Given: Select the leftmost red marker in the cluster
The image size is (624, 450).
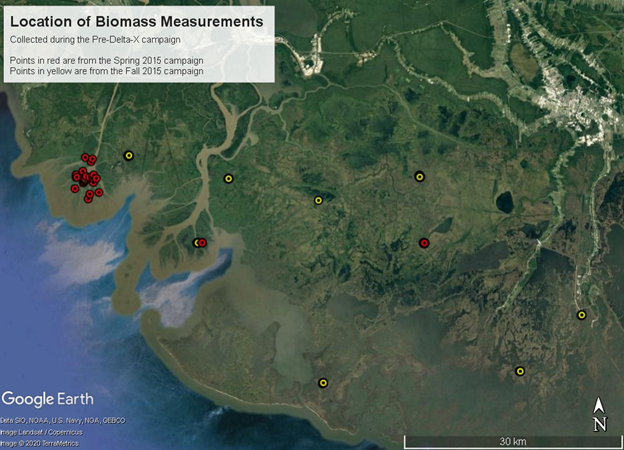Looking at the screenshot, I should [74, 188].
